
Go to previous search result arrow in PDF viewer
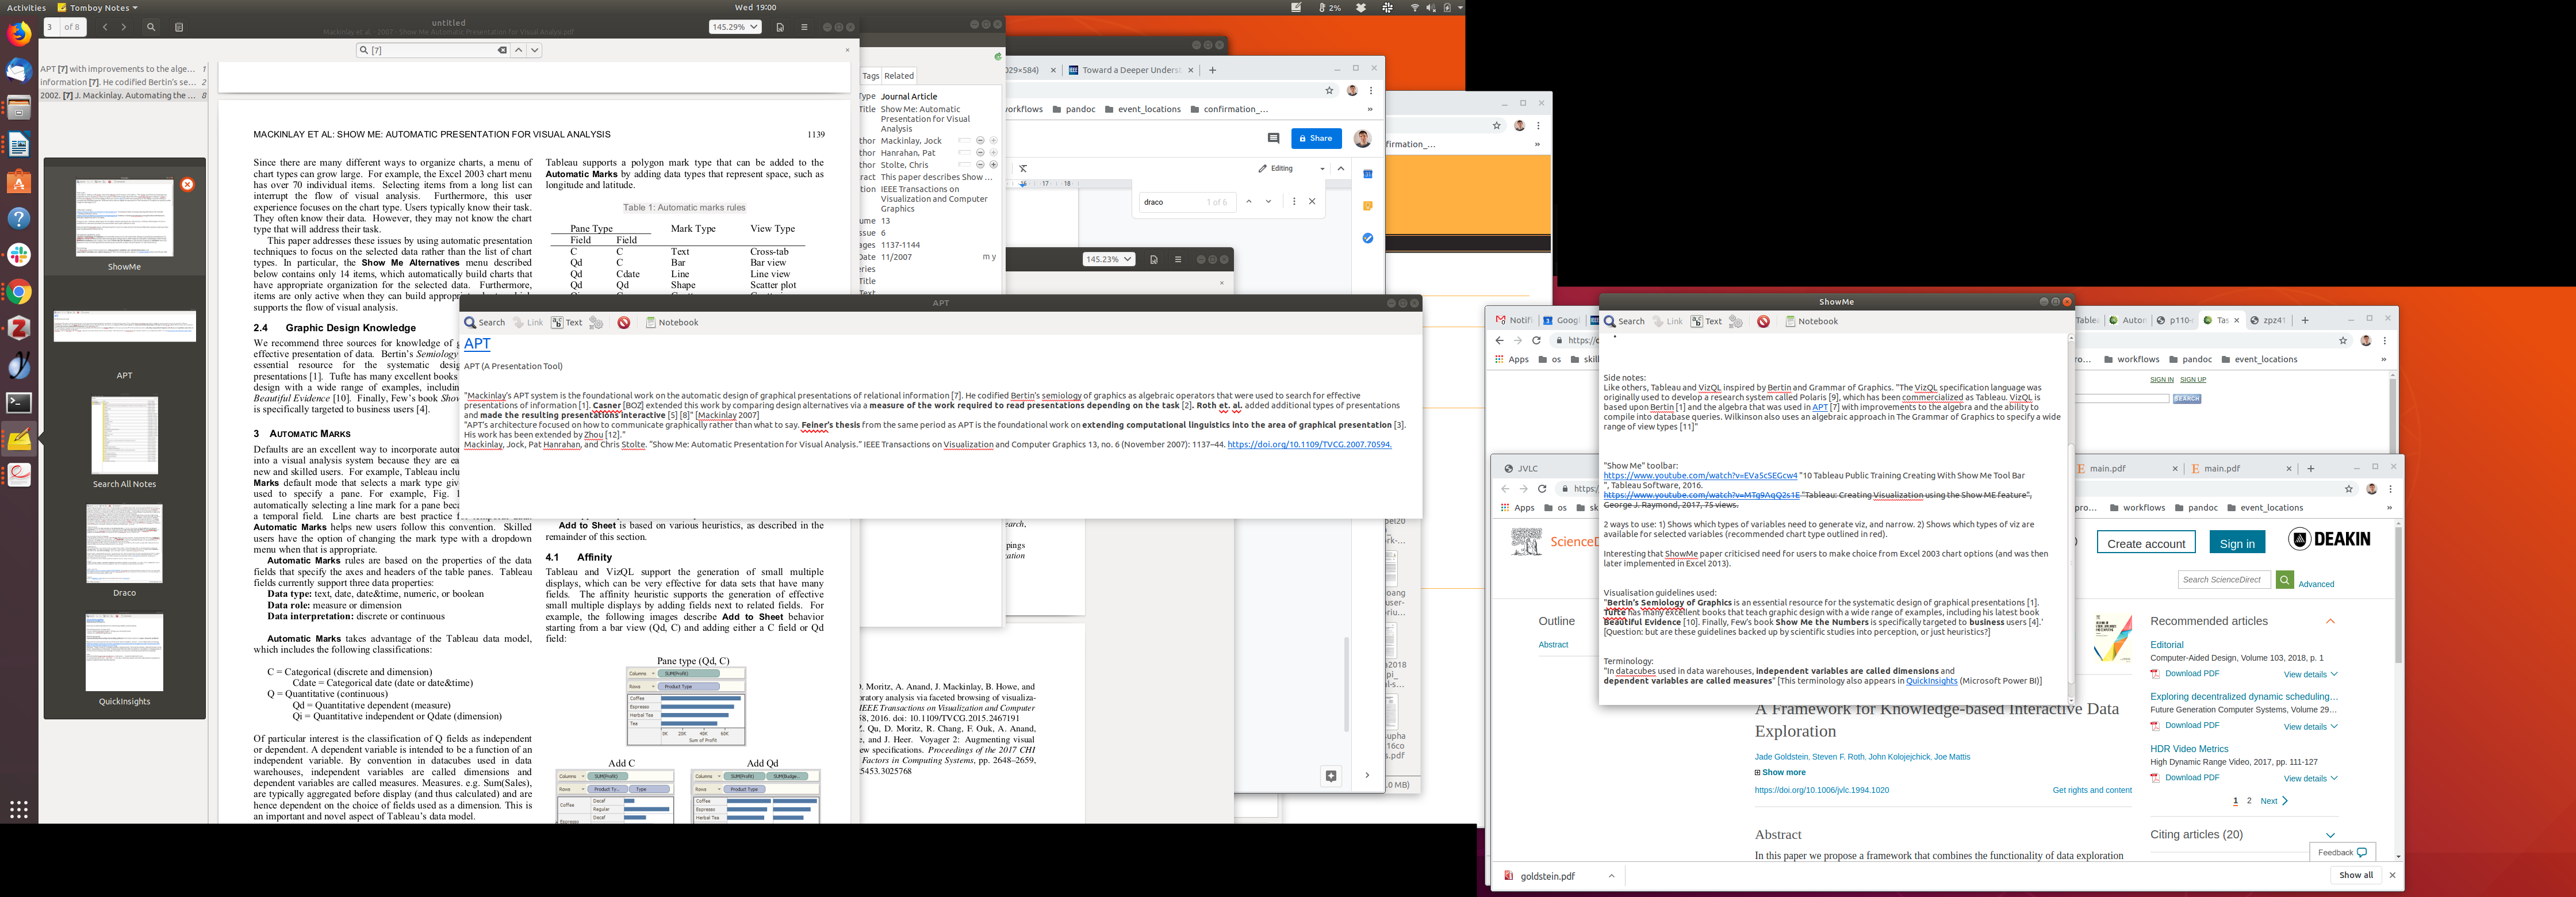[x=518, y=50]
